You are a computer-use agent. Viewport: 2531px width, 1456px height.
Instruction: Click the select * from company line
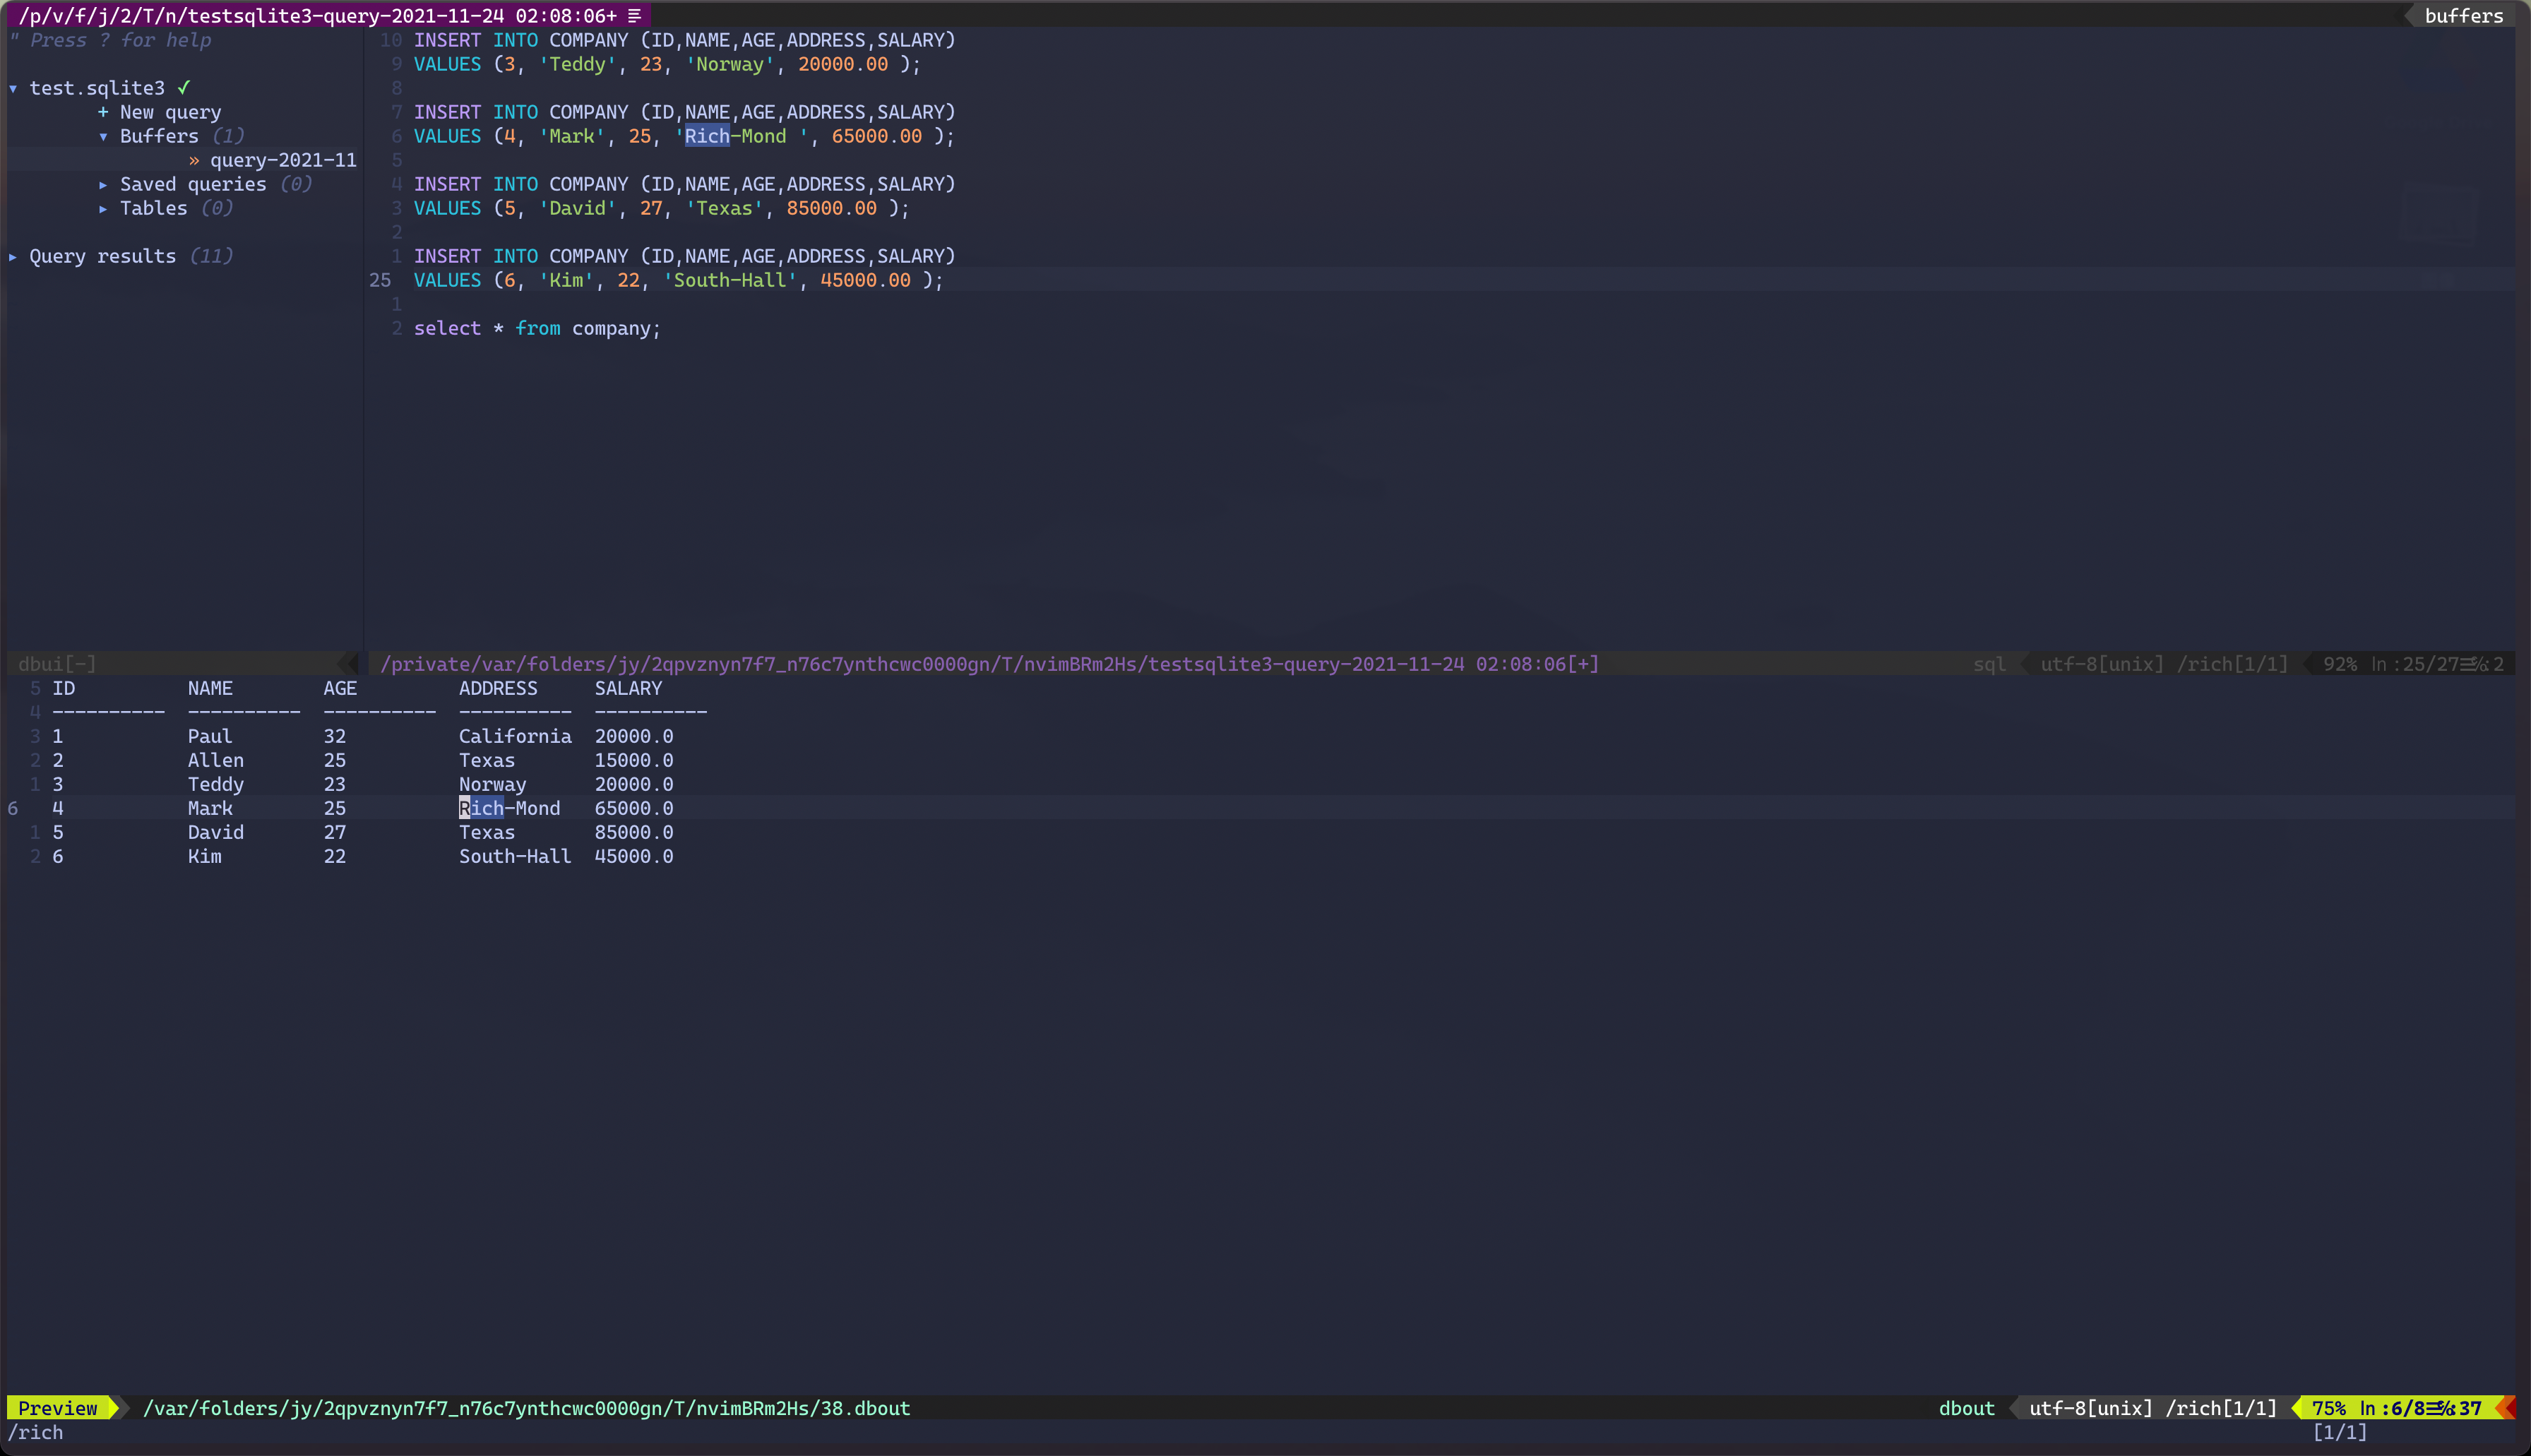coord(537,328)
